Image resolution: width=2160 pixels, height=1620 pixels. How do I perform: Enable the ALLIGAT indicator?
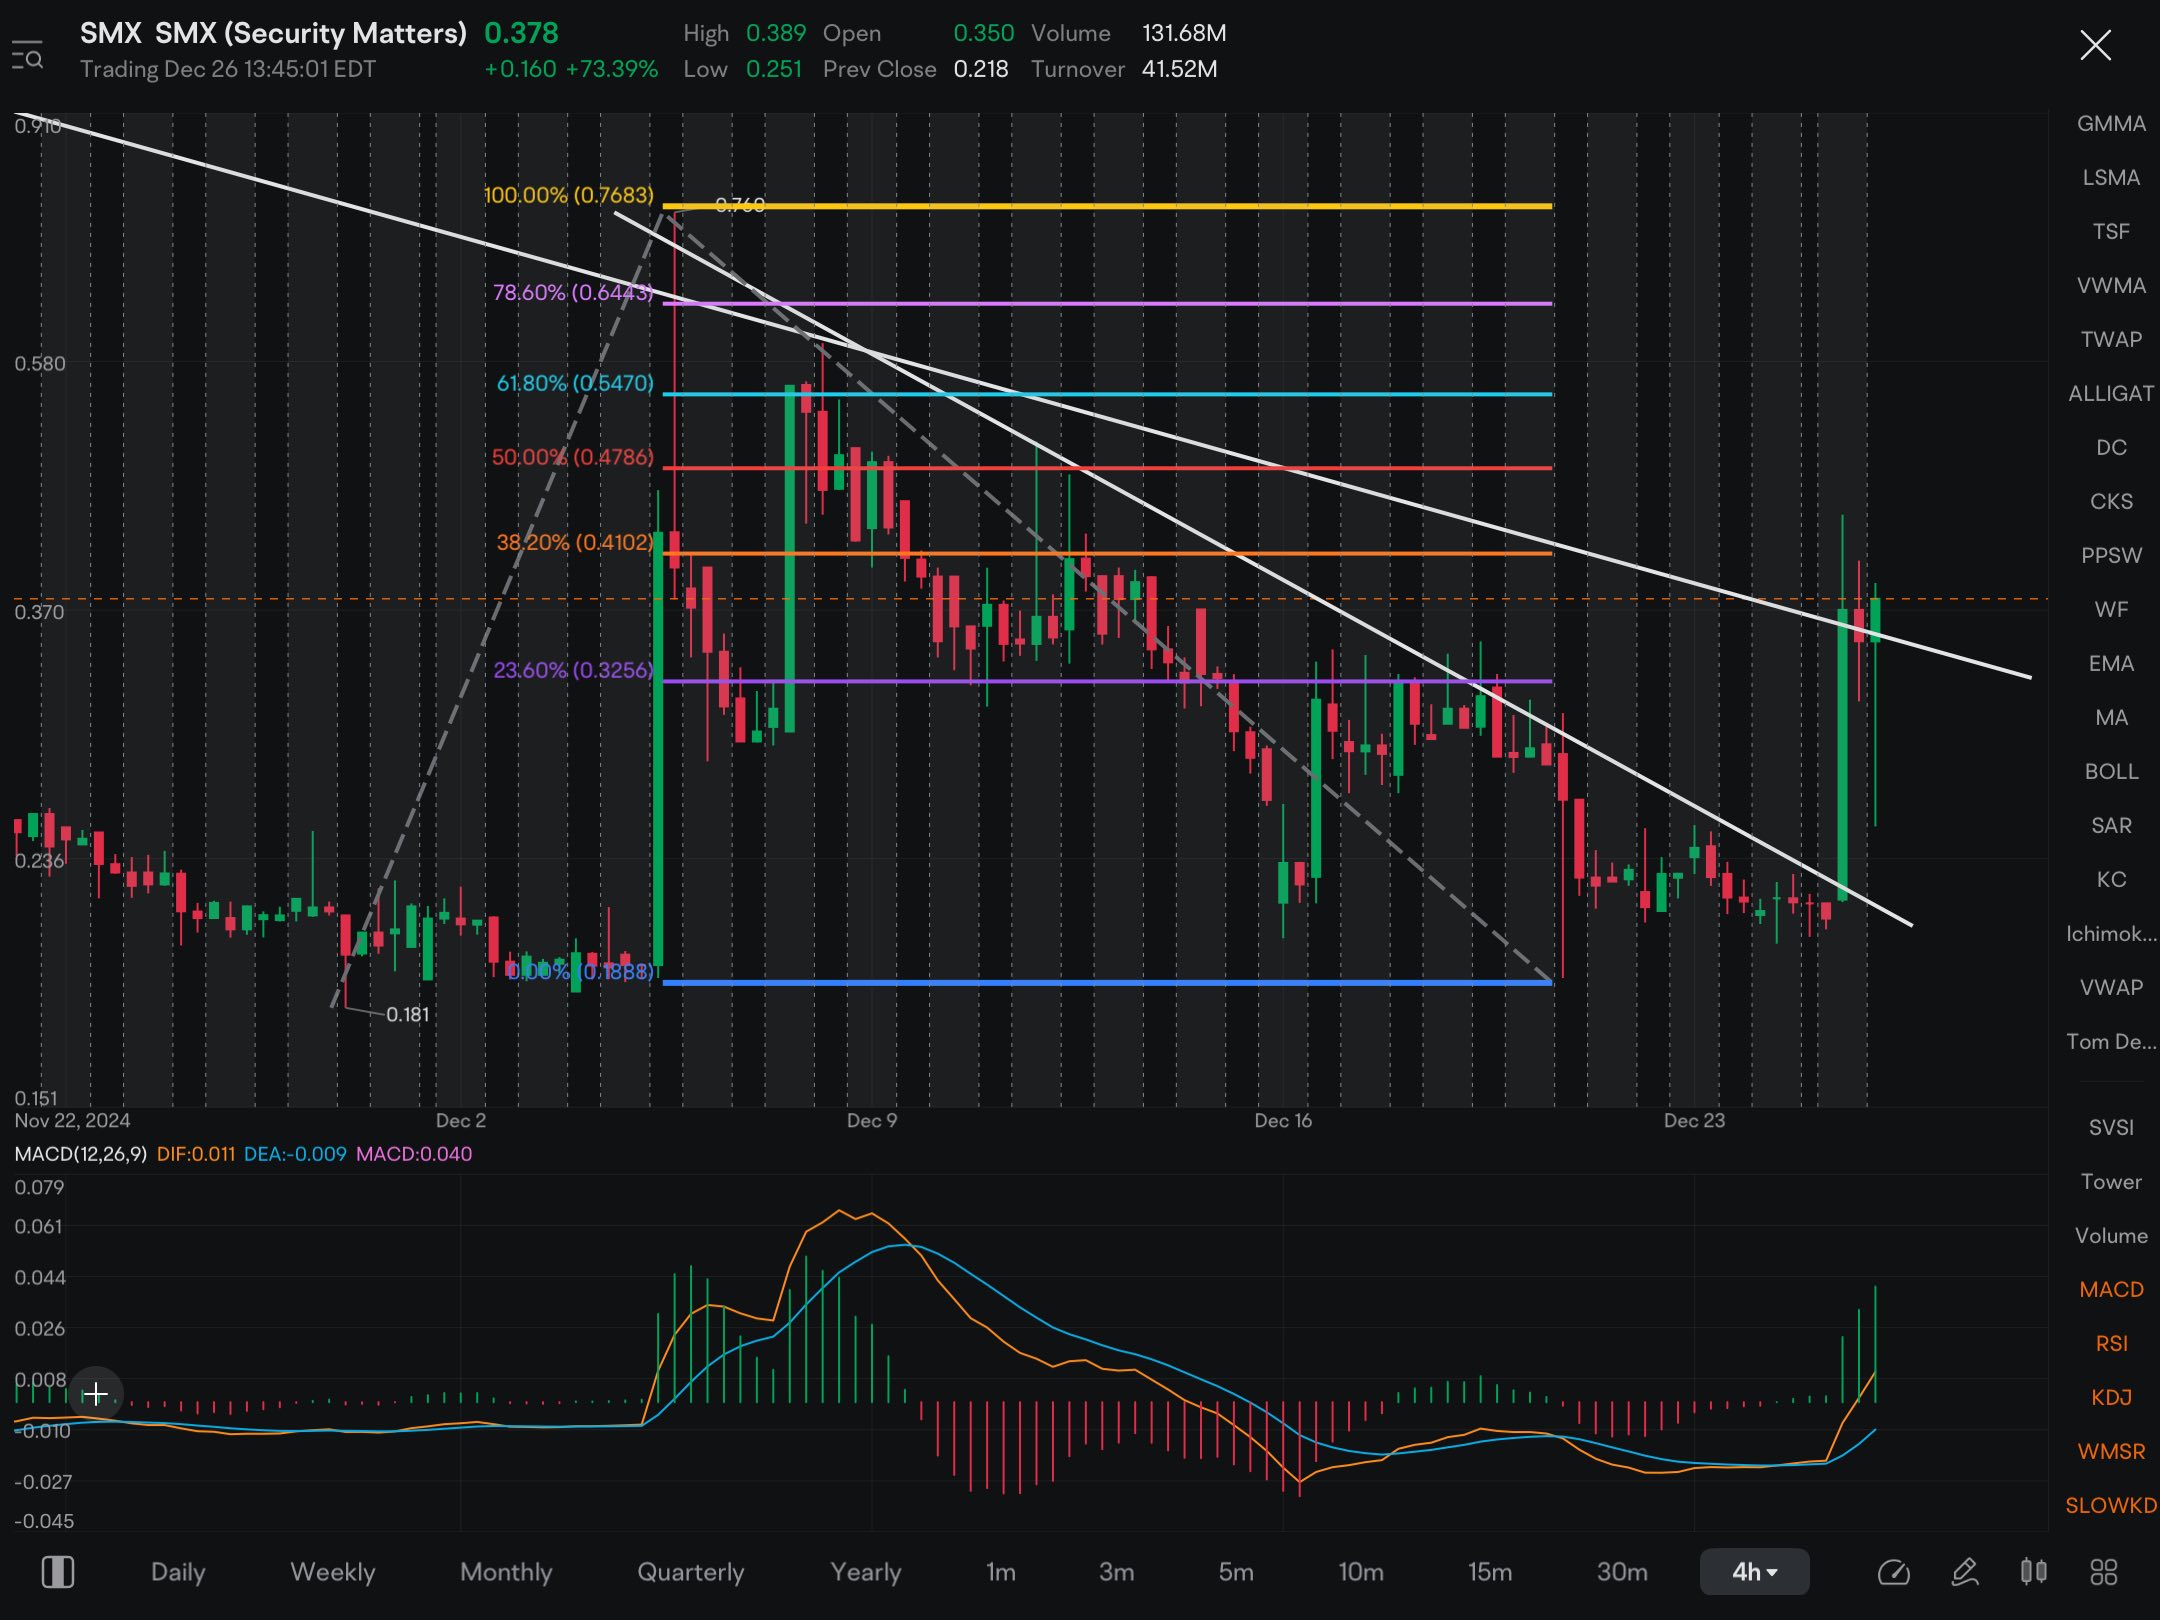(2111, 393)
